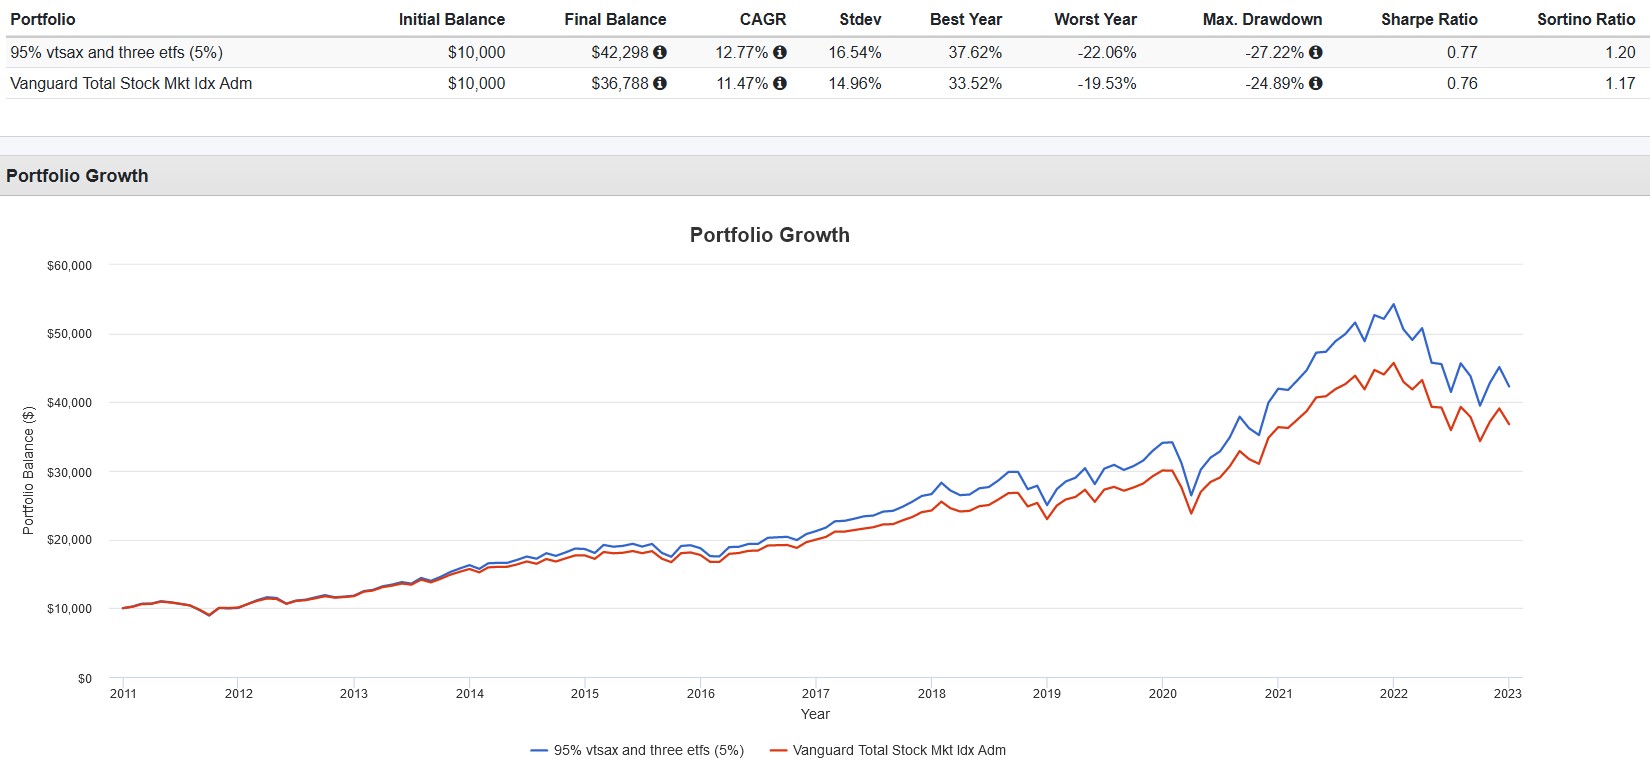
Task: Click the Sortino Ratio column header
Action: (1586, 19)
